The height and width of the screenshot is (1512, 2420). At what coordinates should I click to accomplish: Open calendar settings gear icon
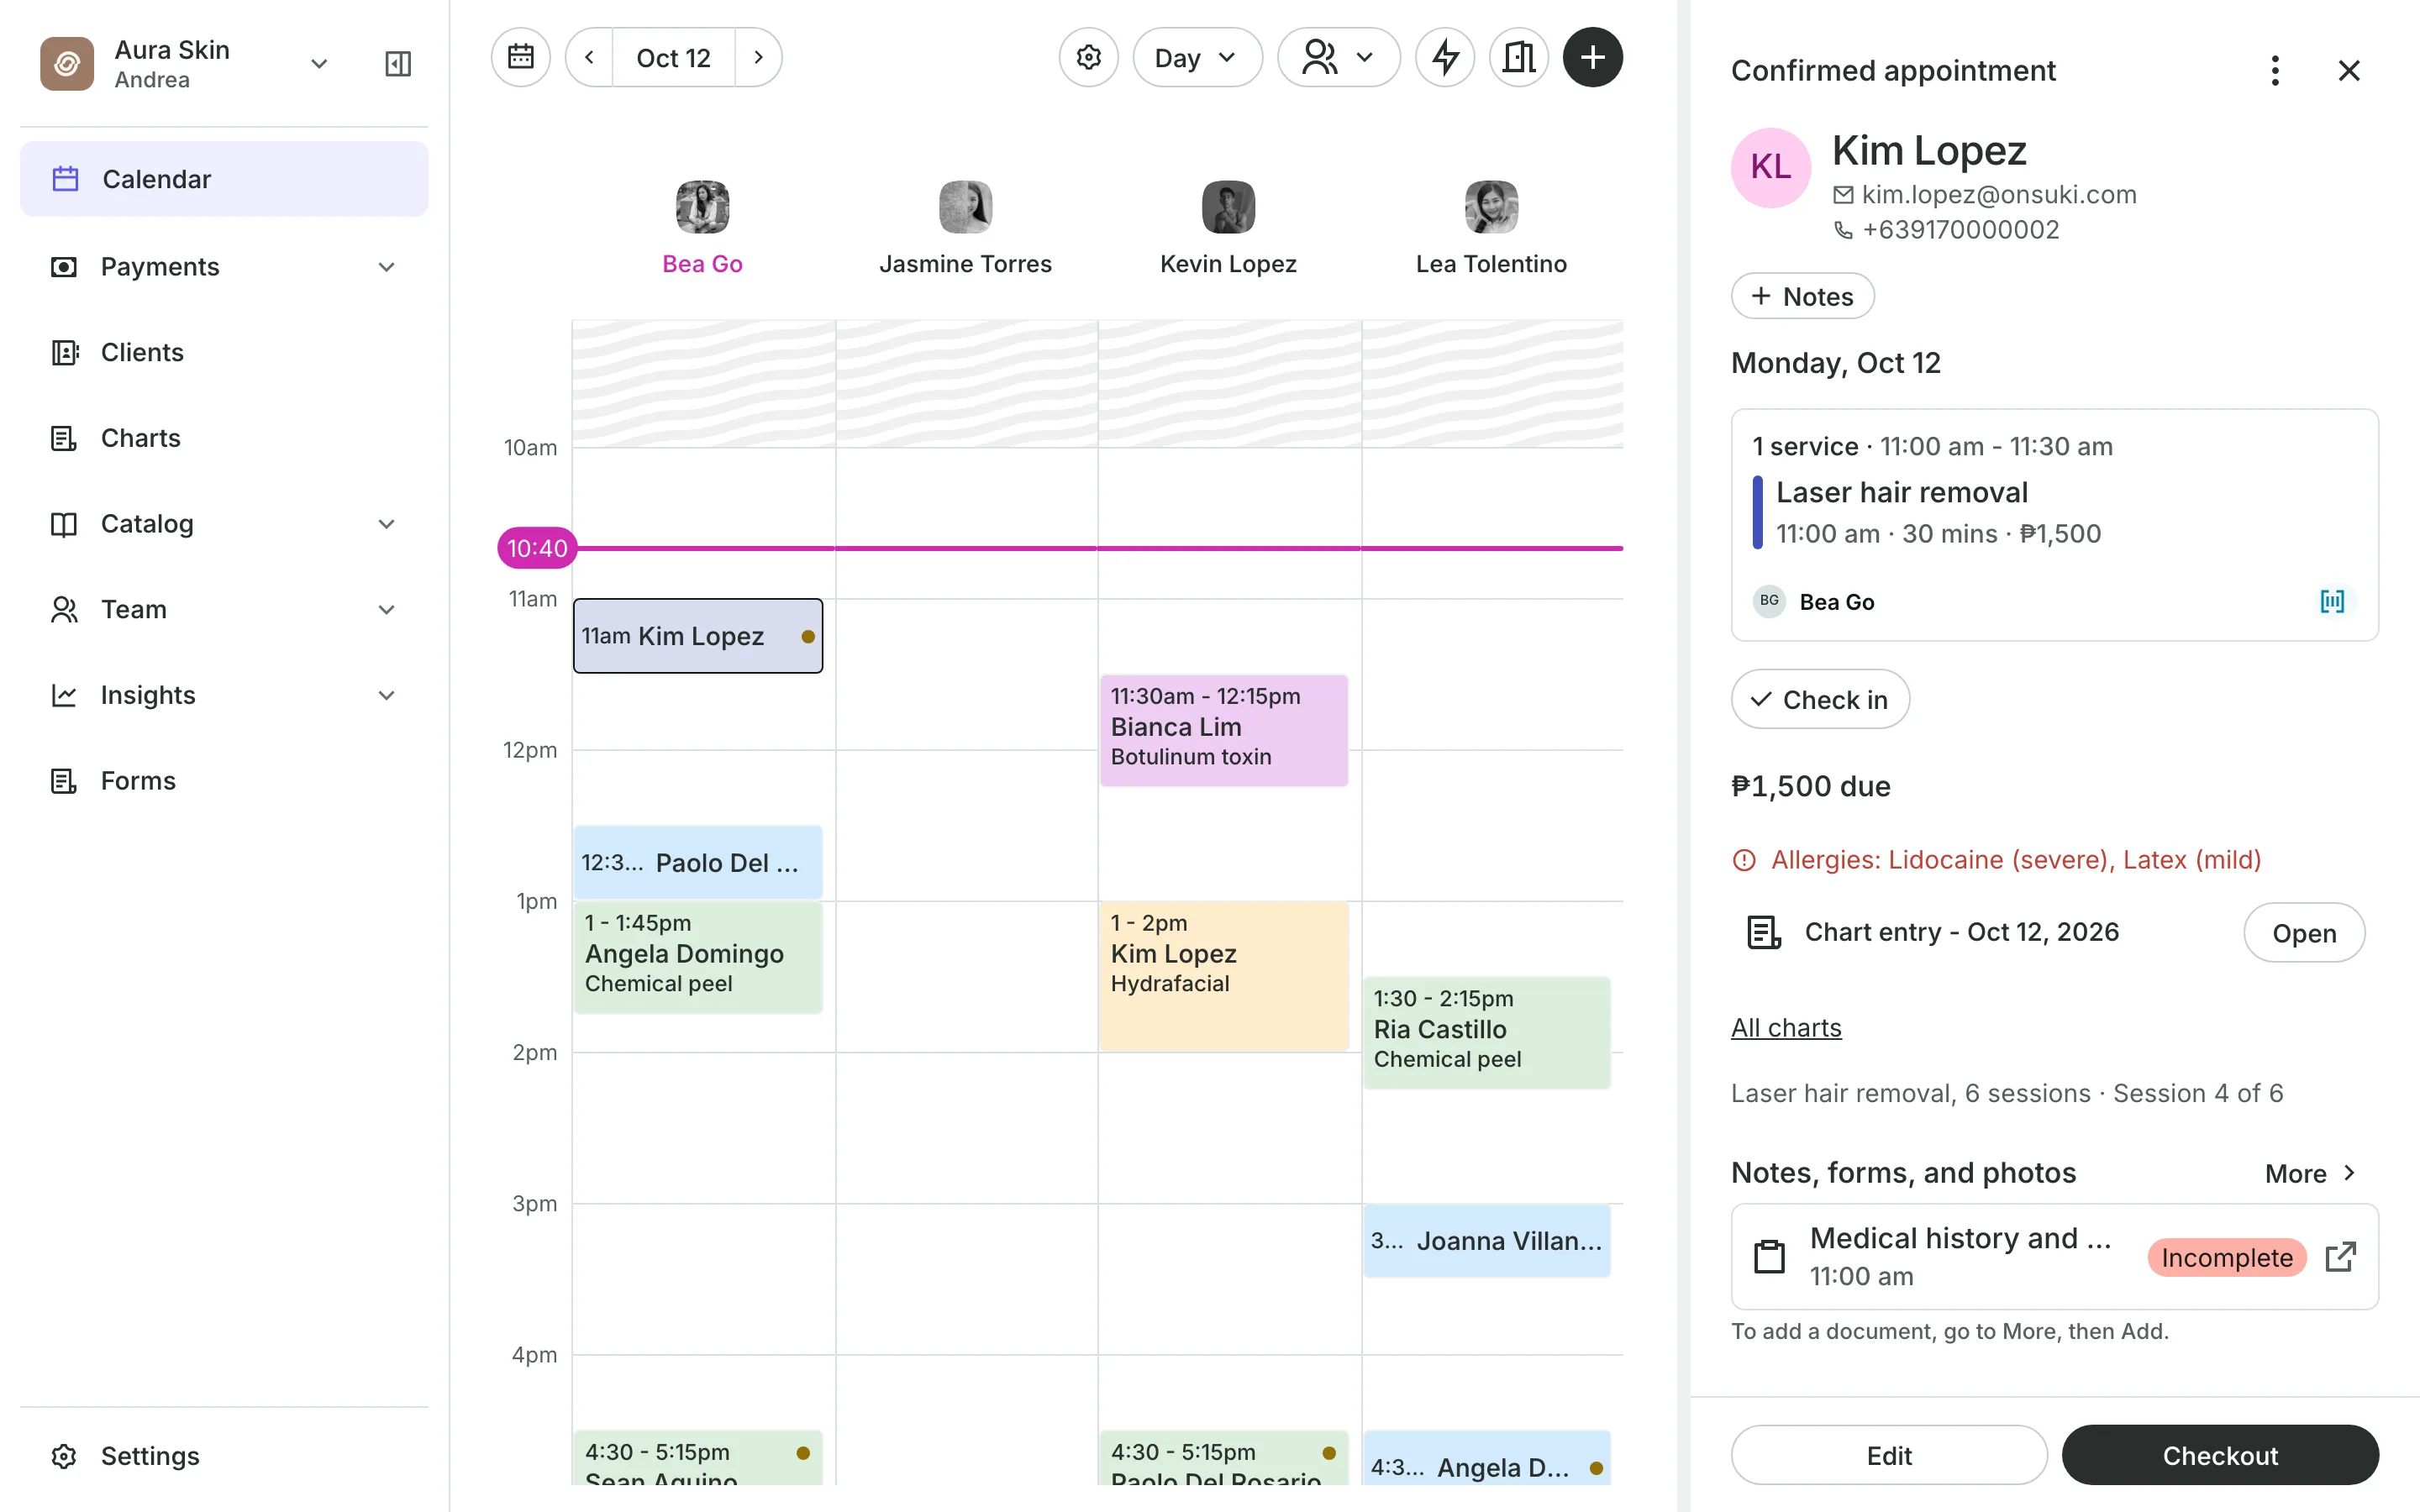click(1088, 57)
